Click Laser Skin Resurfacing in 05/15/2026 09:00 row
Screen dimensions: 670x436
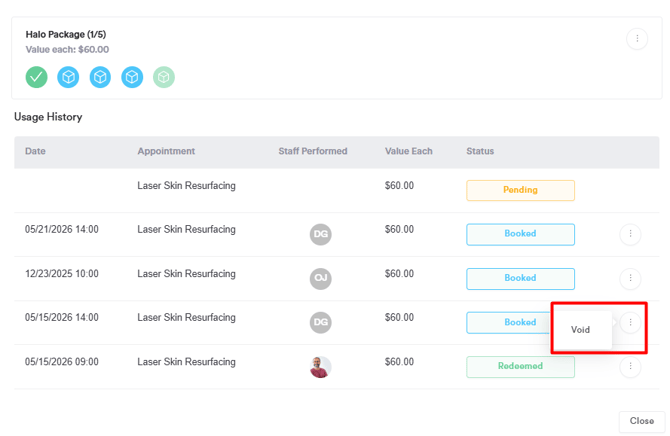point(186,362)
